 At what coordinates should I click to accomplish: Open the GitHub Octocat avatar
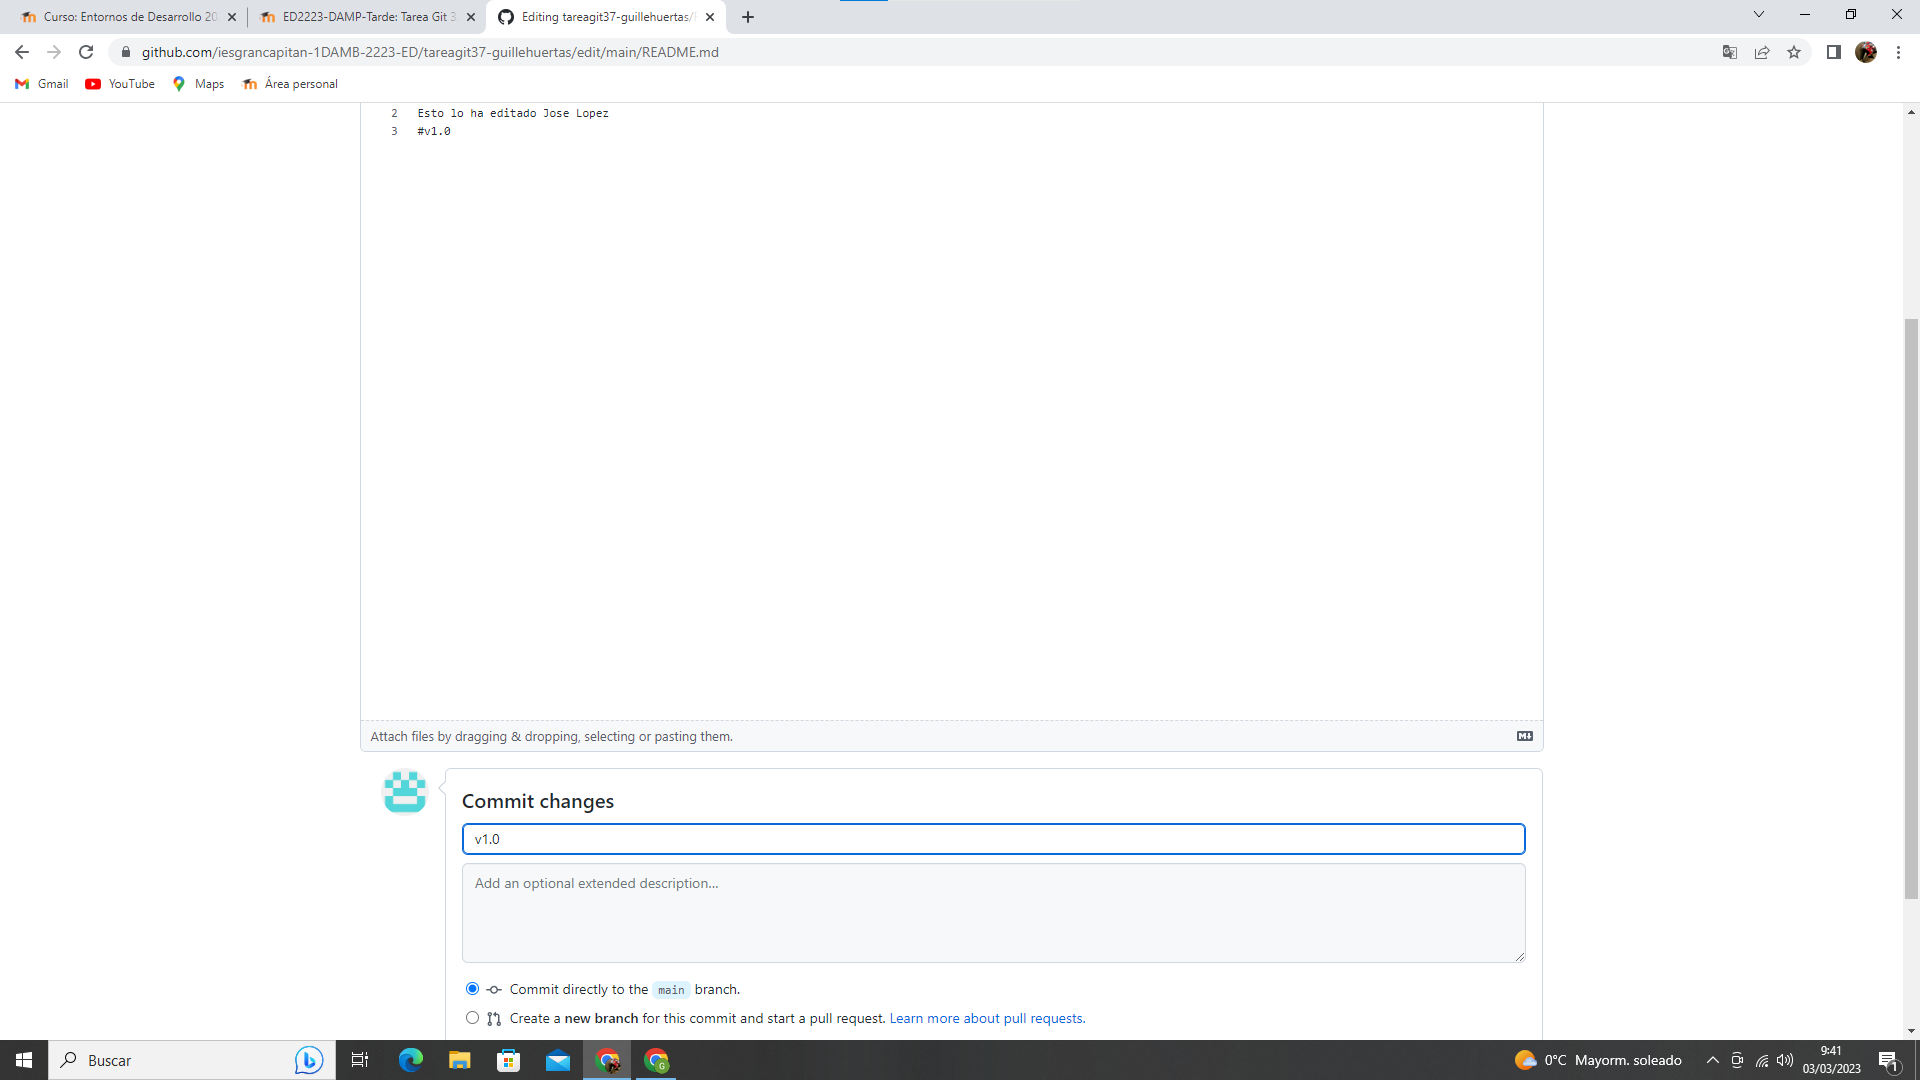click(404, 792)
